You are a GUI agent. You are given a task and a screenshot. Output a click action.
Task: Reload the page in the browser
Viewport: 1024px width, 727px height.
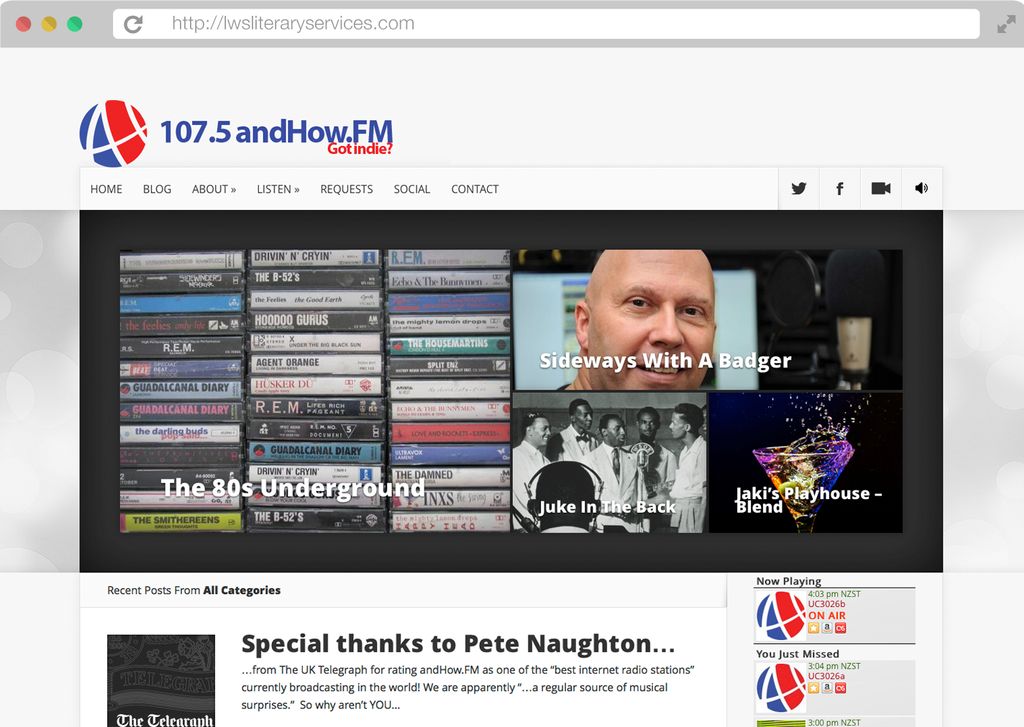click(133, 24)
